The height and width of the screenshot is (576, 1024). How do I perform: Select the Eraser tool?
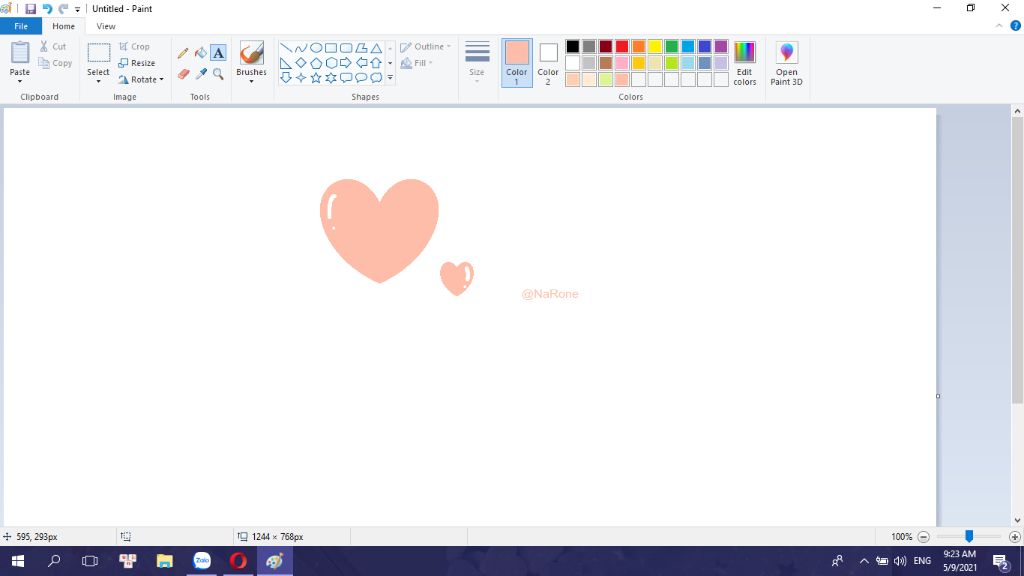183,74
